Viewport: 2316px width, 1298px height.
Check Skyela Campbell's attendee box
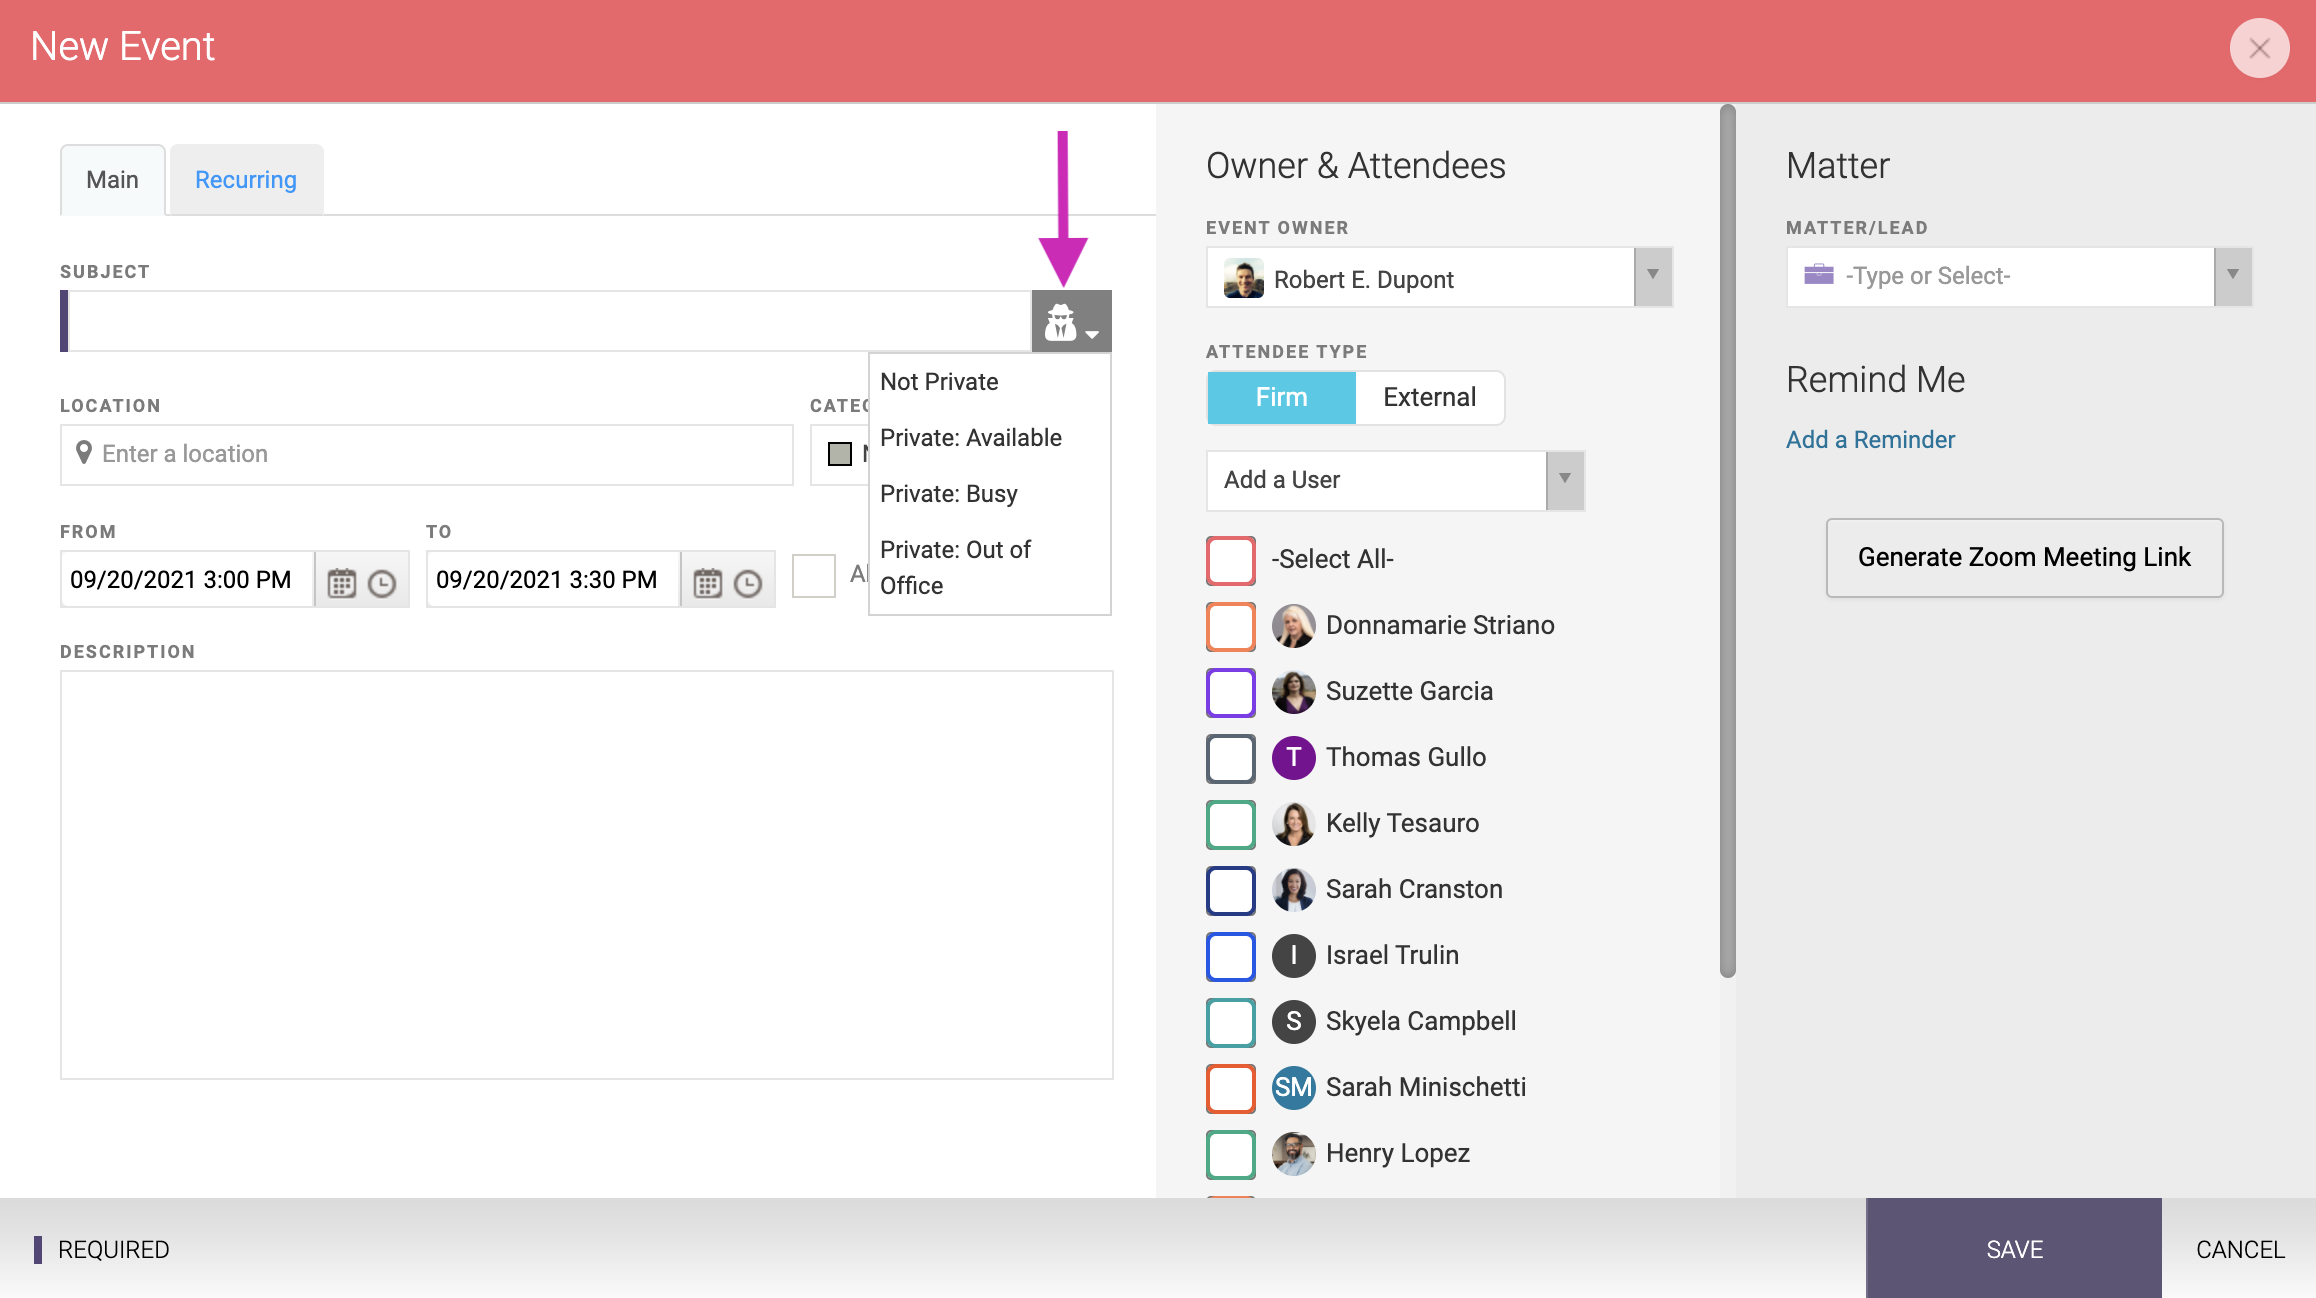(1231, 1022)
